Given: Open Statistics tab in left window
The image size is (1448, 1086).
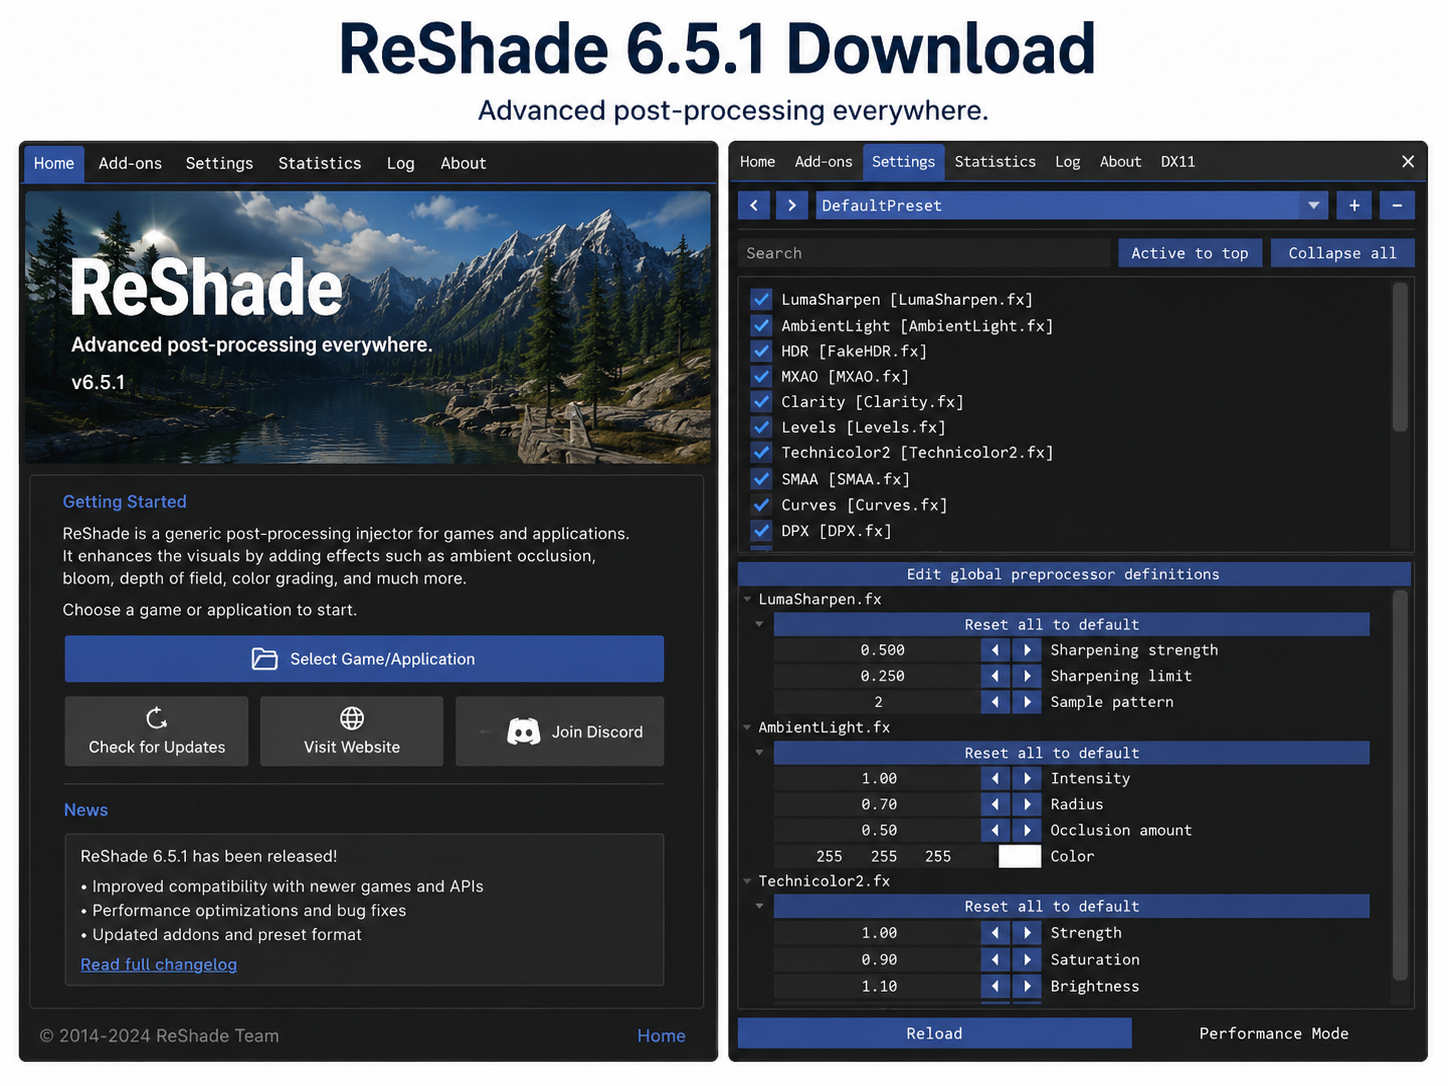Looking at the screenshot, I should (x=320, y=163).
